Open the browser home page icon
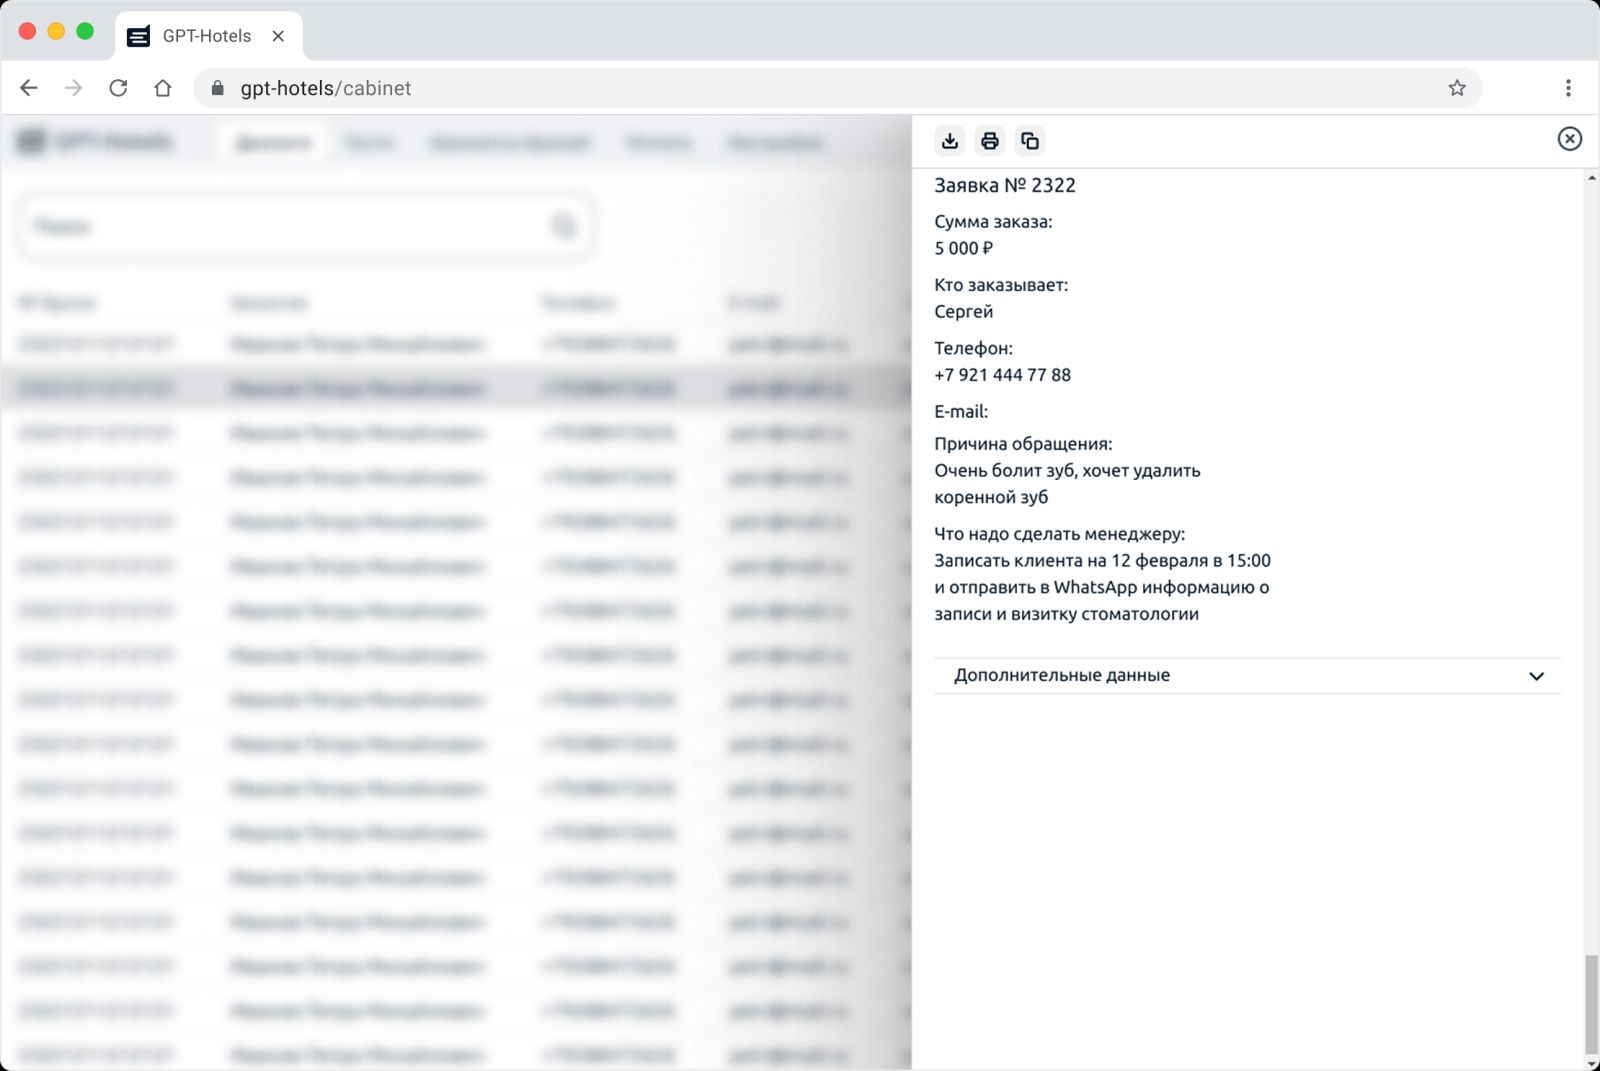Screen dimensions: 1600x1071 [x=163, y=88]
